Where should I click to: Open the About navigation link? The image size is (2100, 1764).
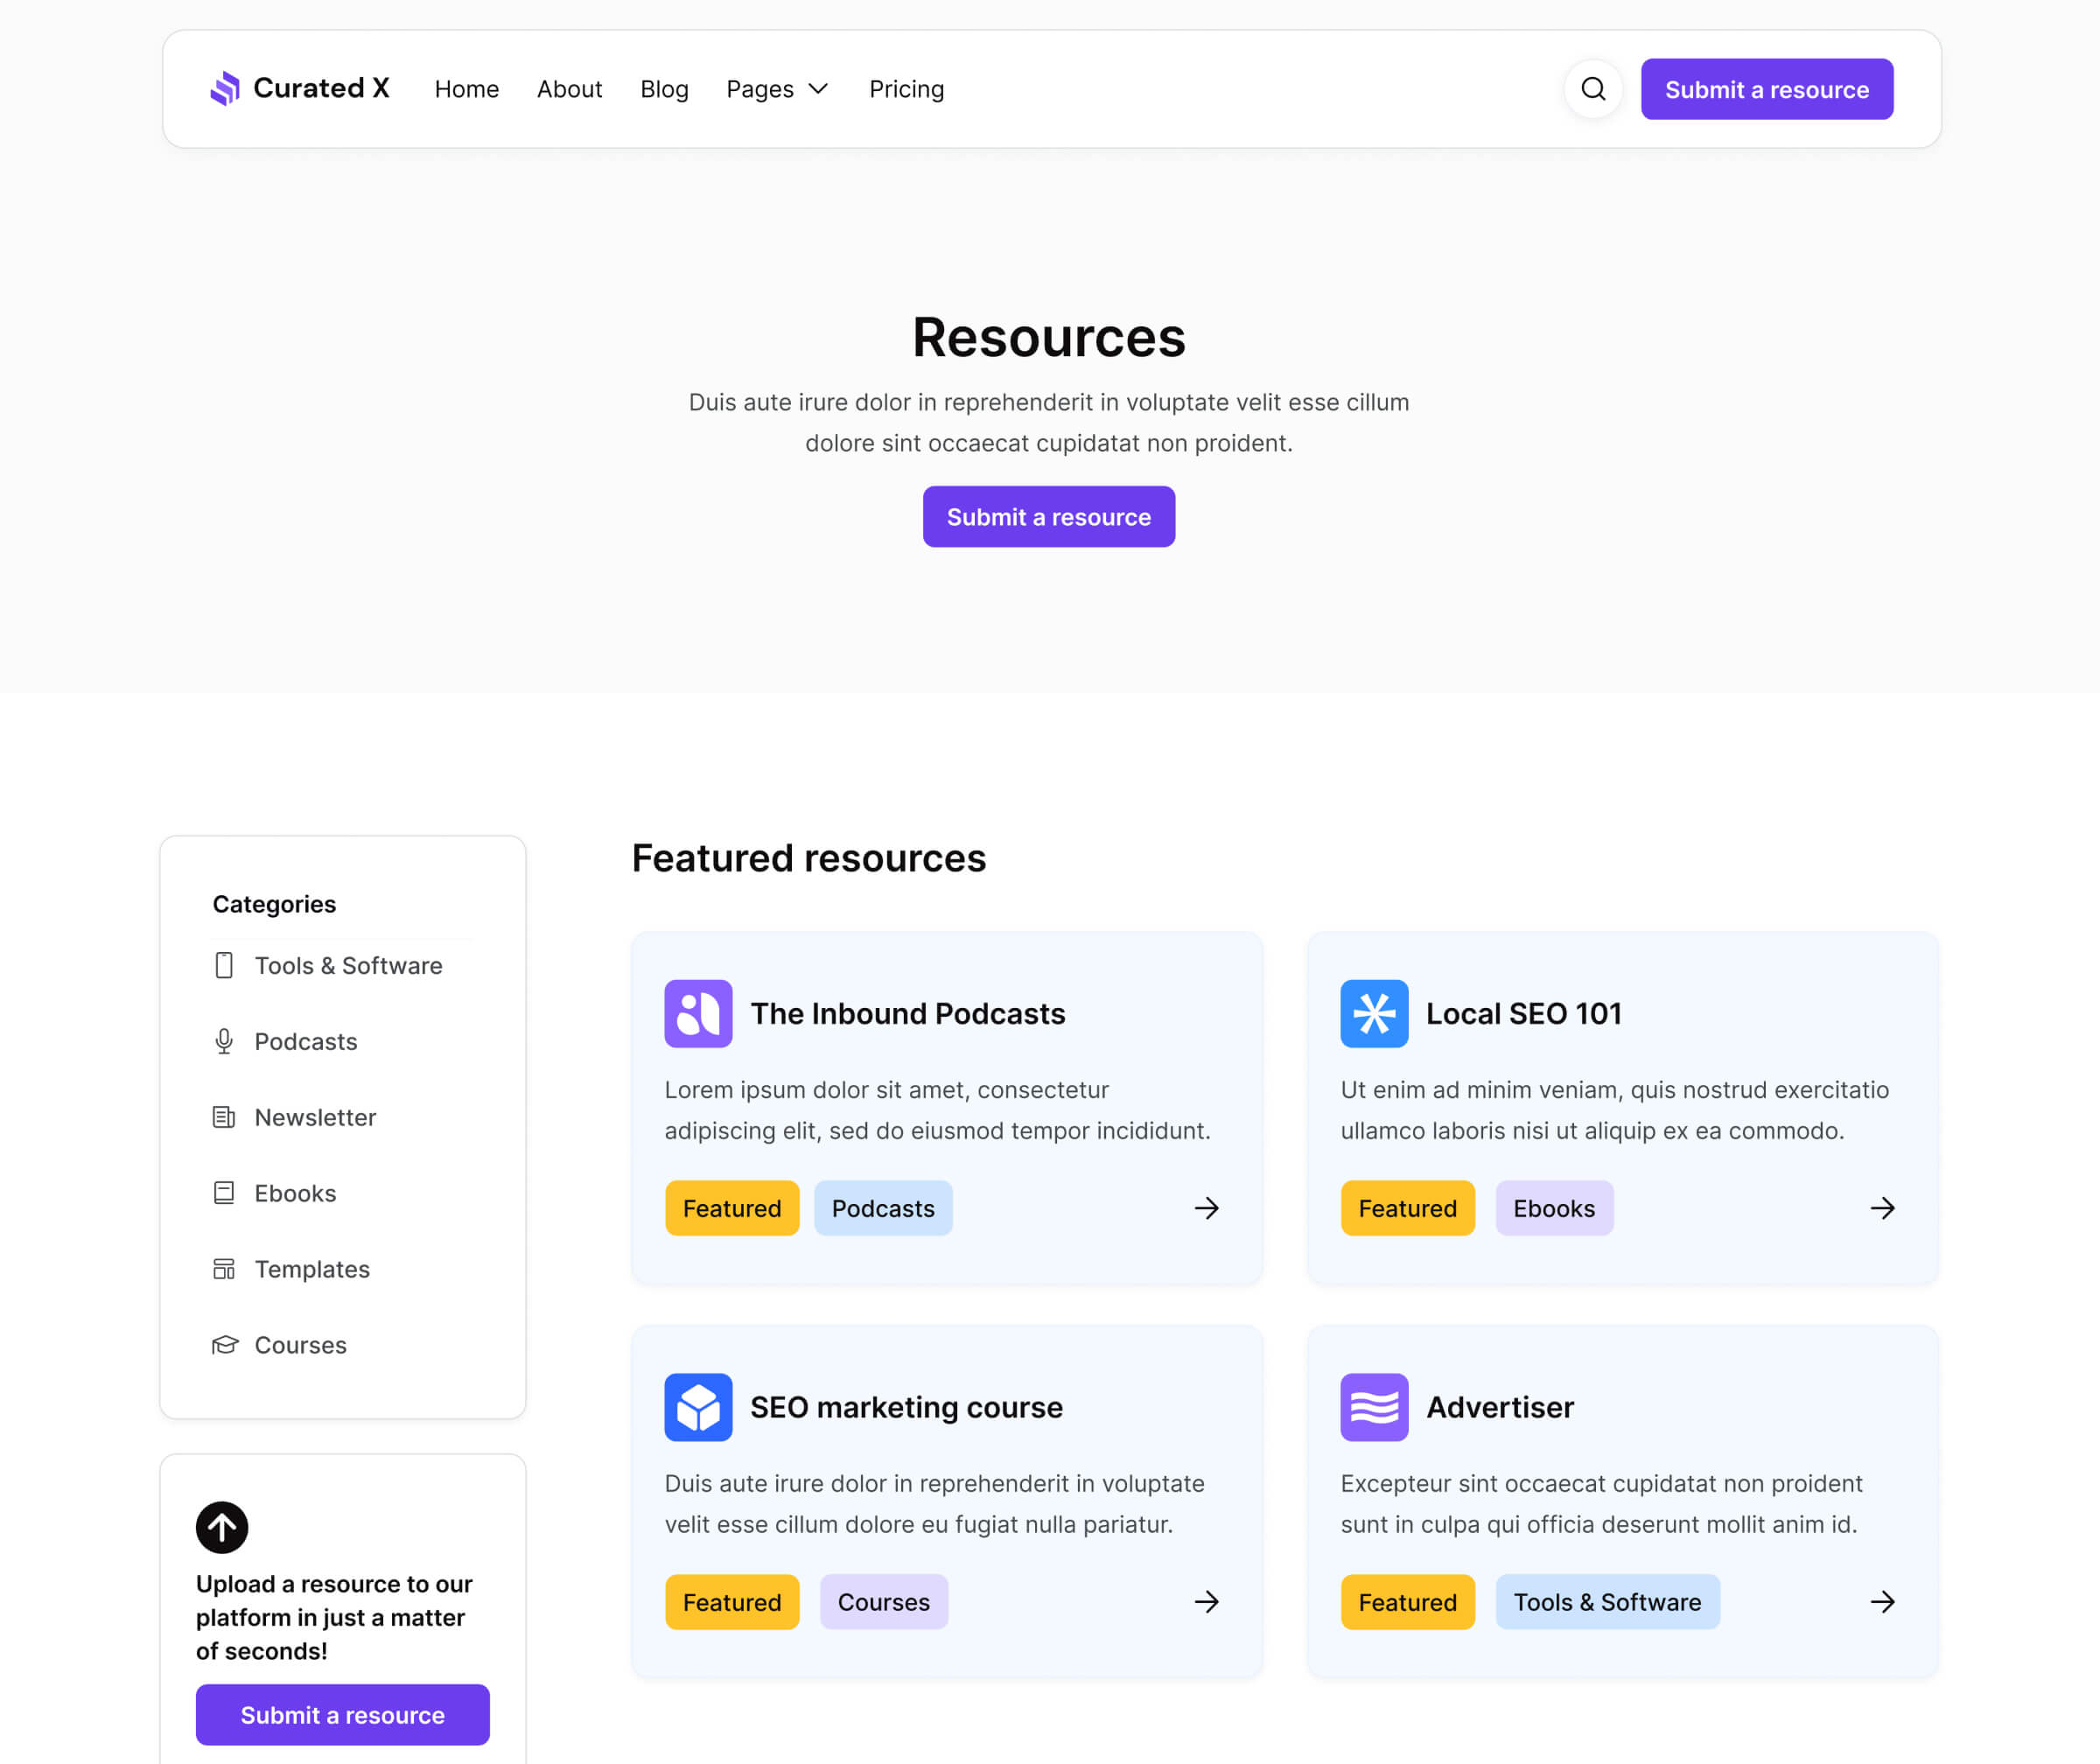[569, 89]
